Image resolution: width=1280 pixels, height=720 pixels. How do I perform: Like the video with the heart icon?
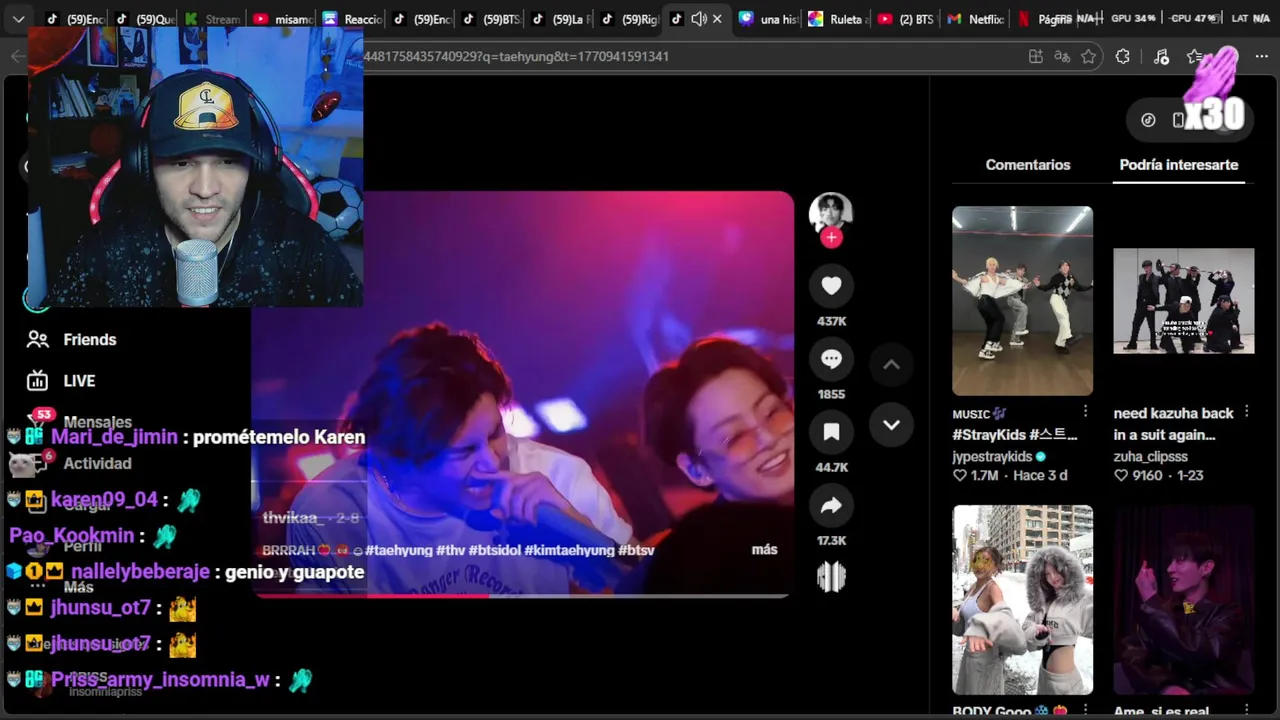coord(831,286)
